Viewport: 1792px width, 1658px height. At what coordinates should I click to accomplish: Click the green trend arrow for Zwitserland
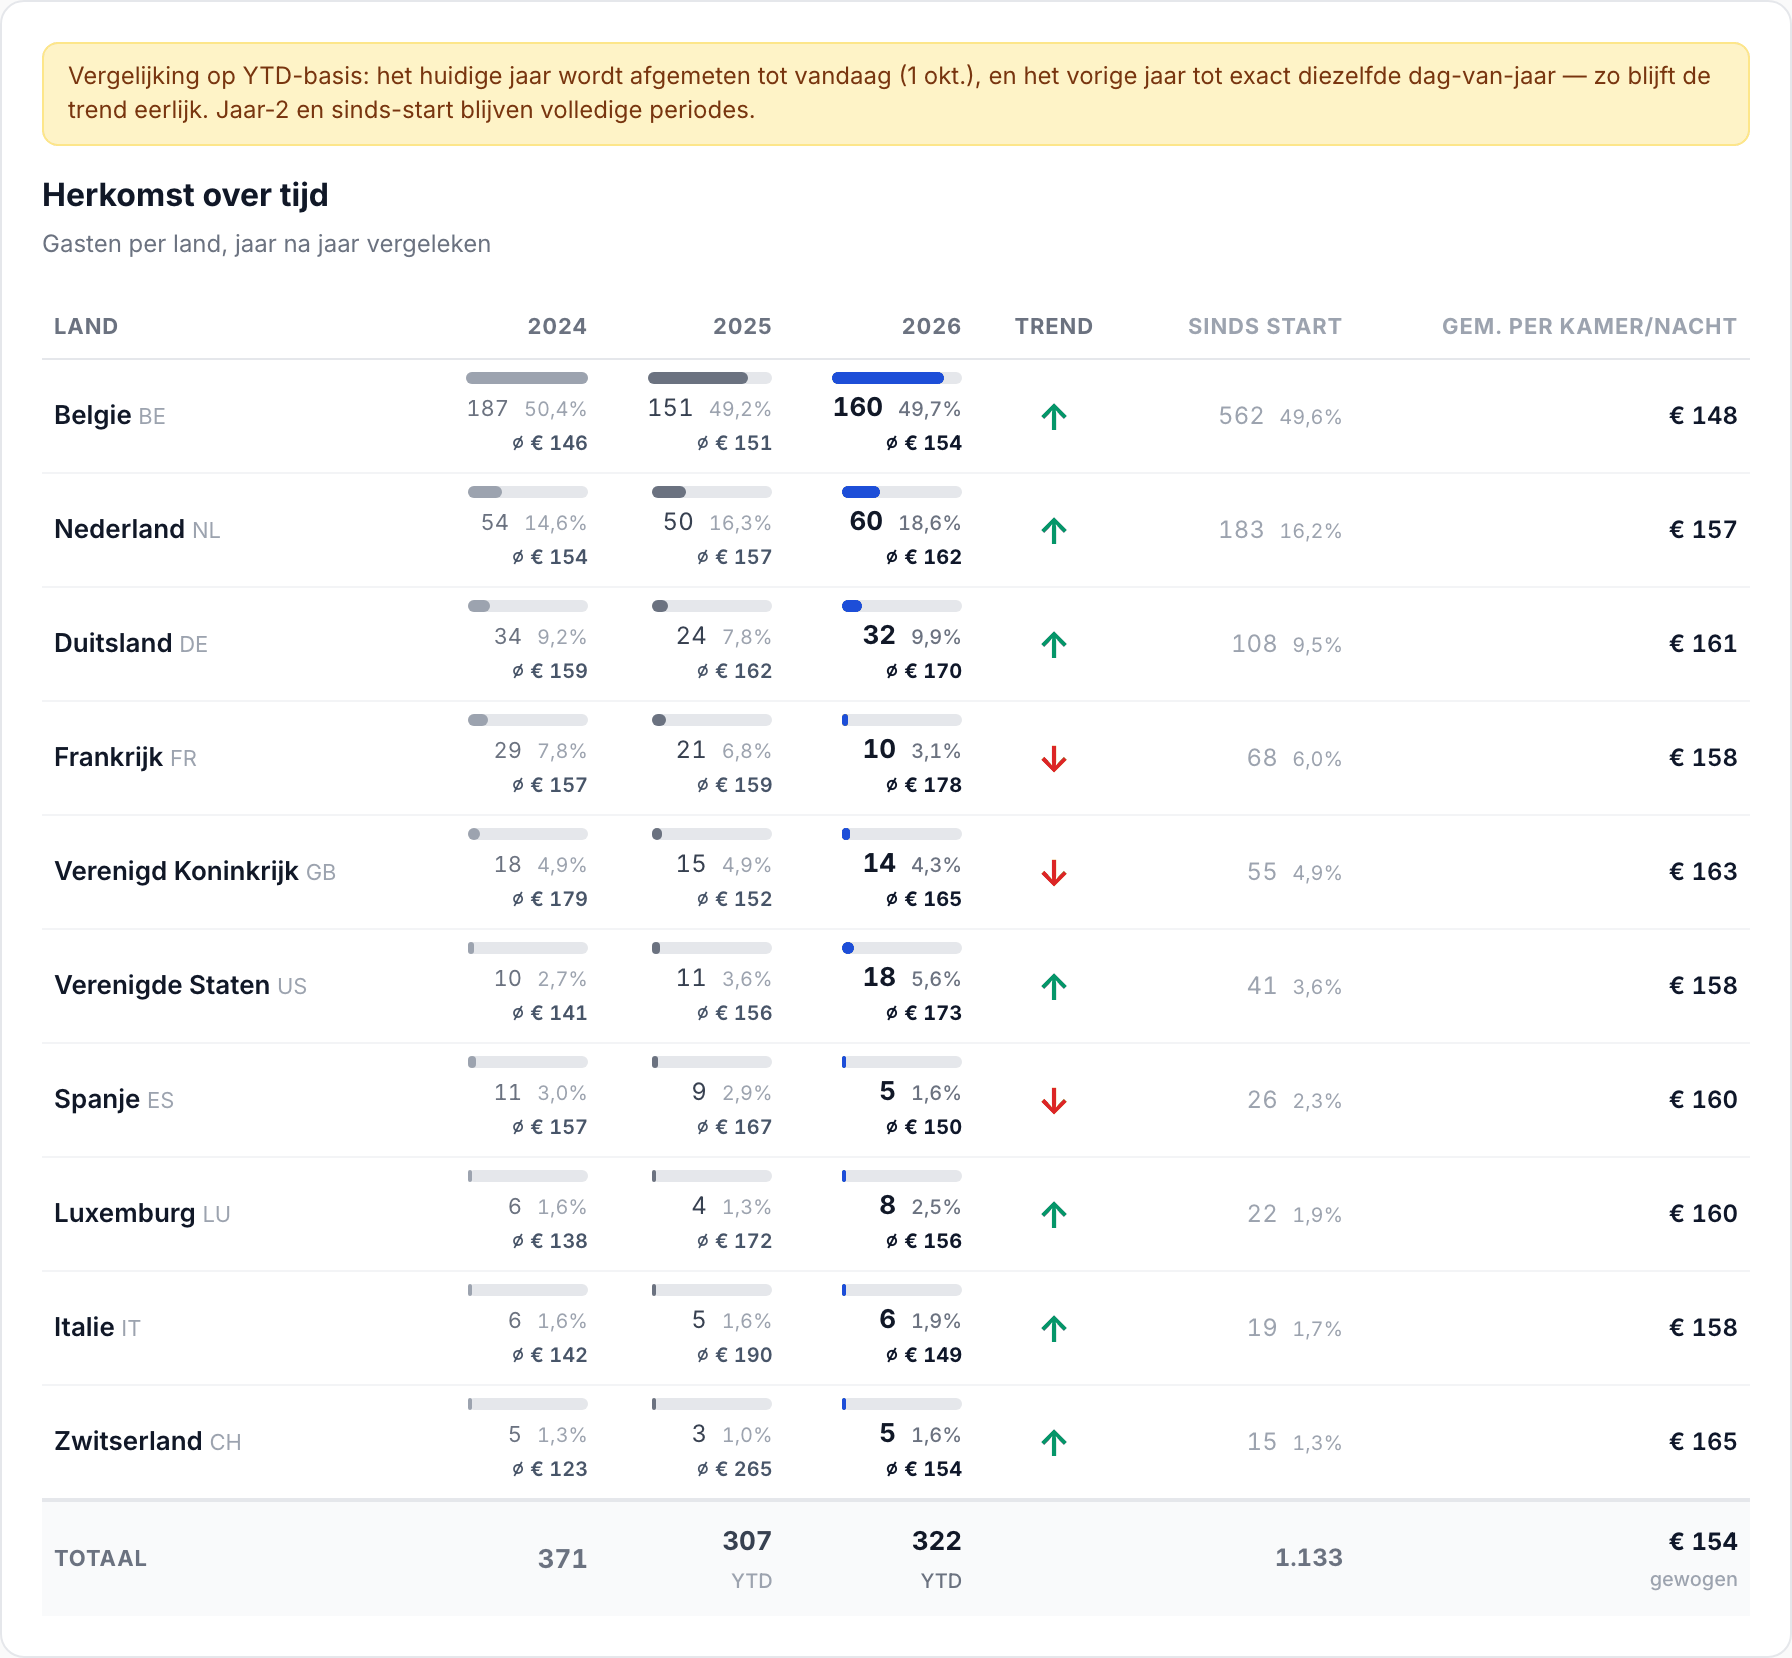coord(1054,1442)
